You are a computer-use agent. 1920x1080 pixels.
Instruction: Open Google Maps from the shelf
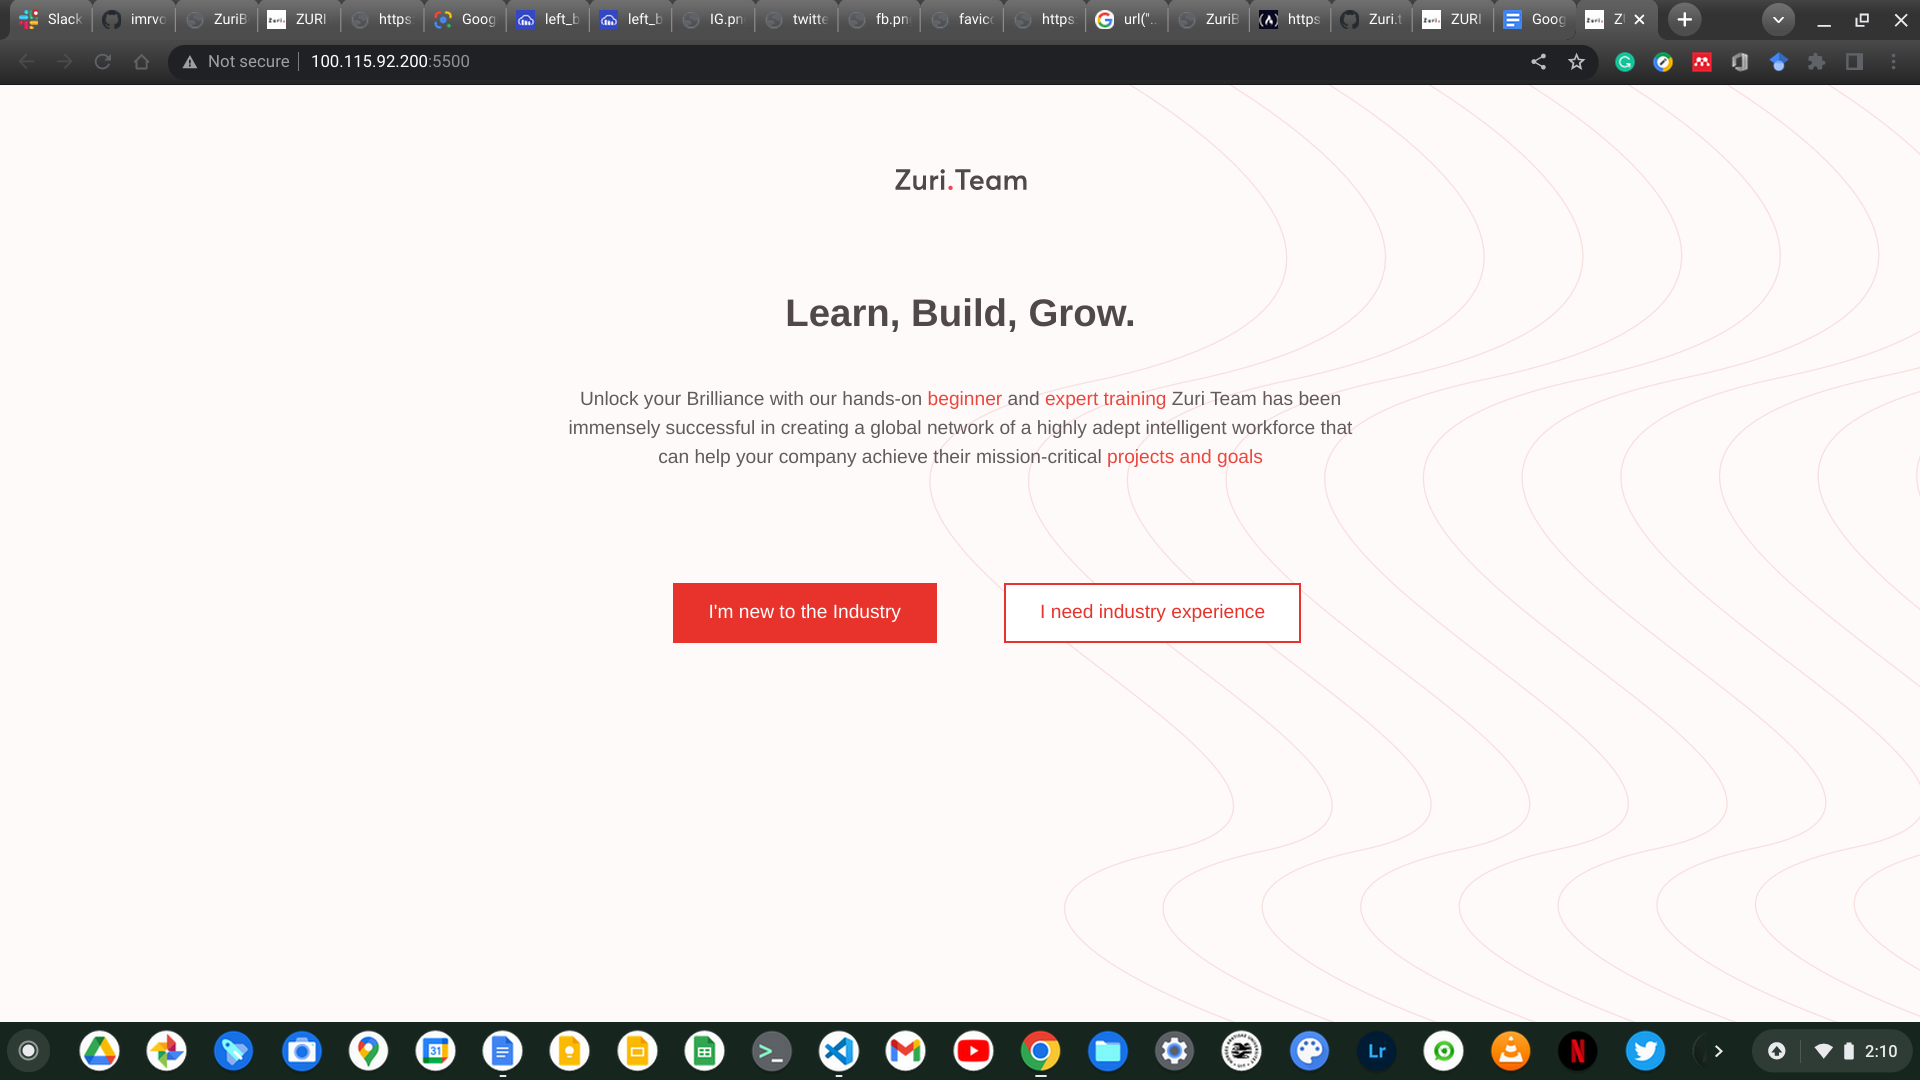click(369, 1051)
